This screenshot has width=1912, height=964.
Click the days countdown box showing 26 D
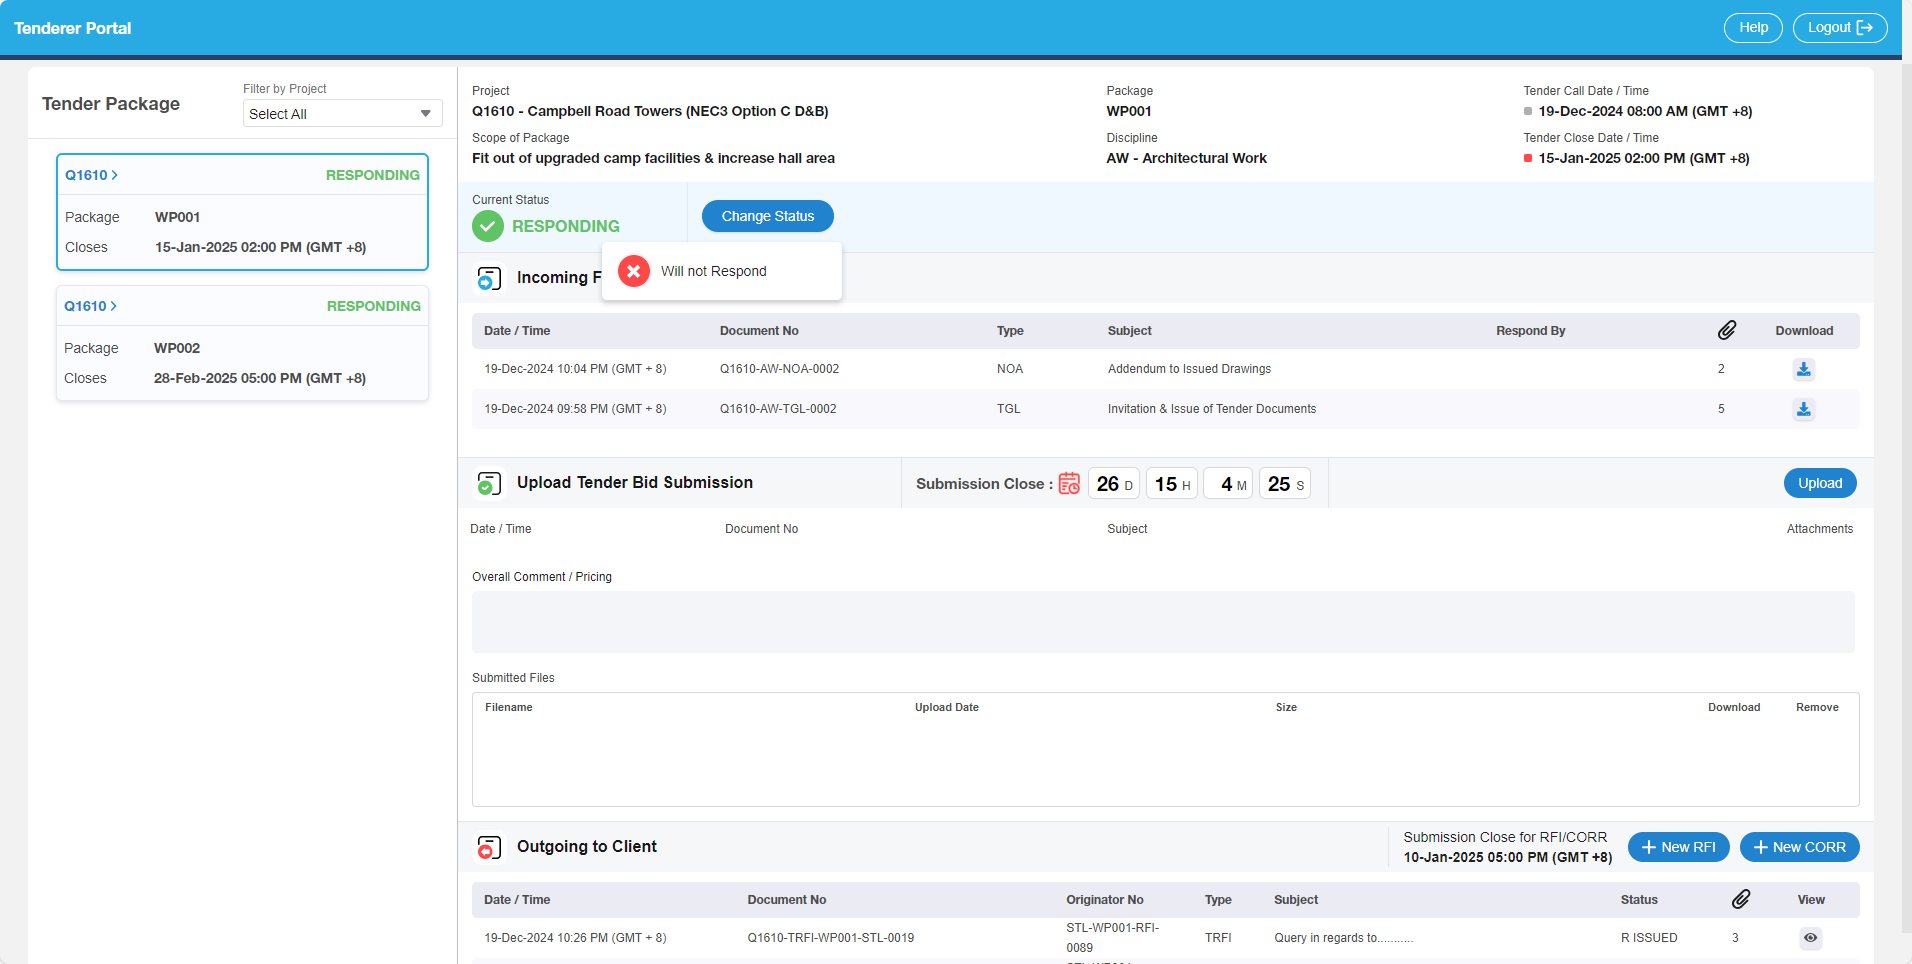tap(1114, 484)
